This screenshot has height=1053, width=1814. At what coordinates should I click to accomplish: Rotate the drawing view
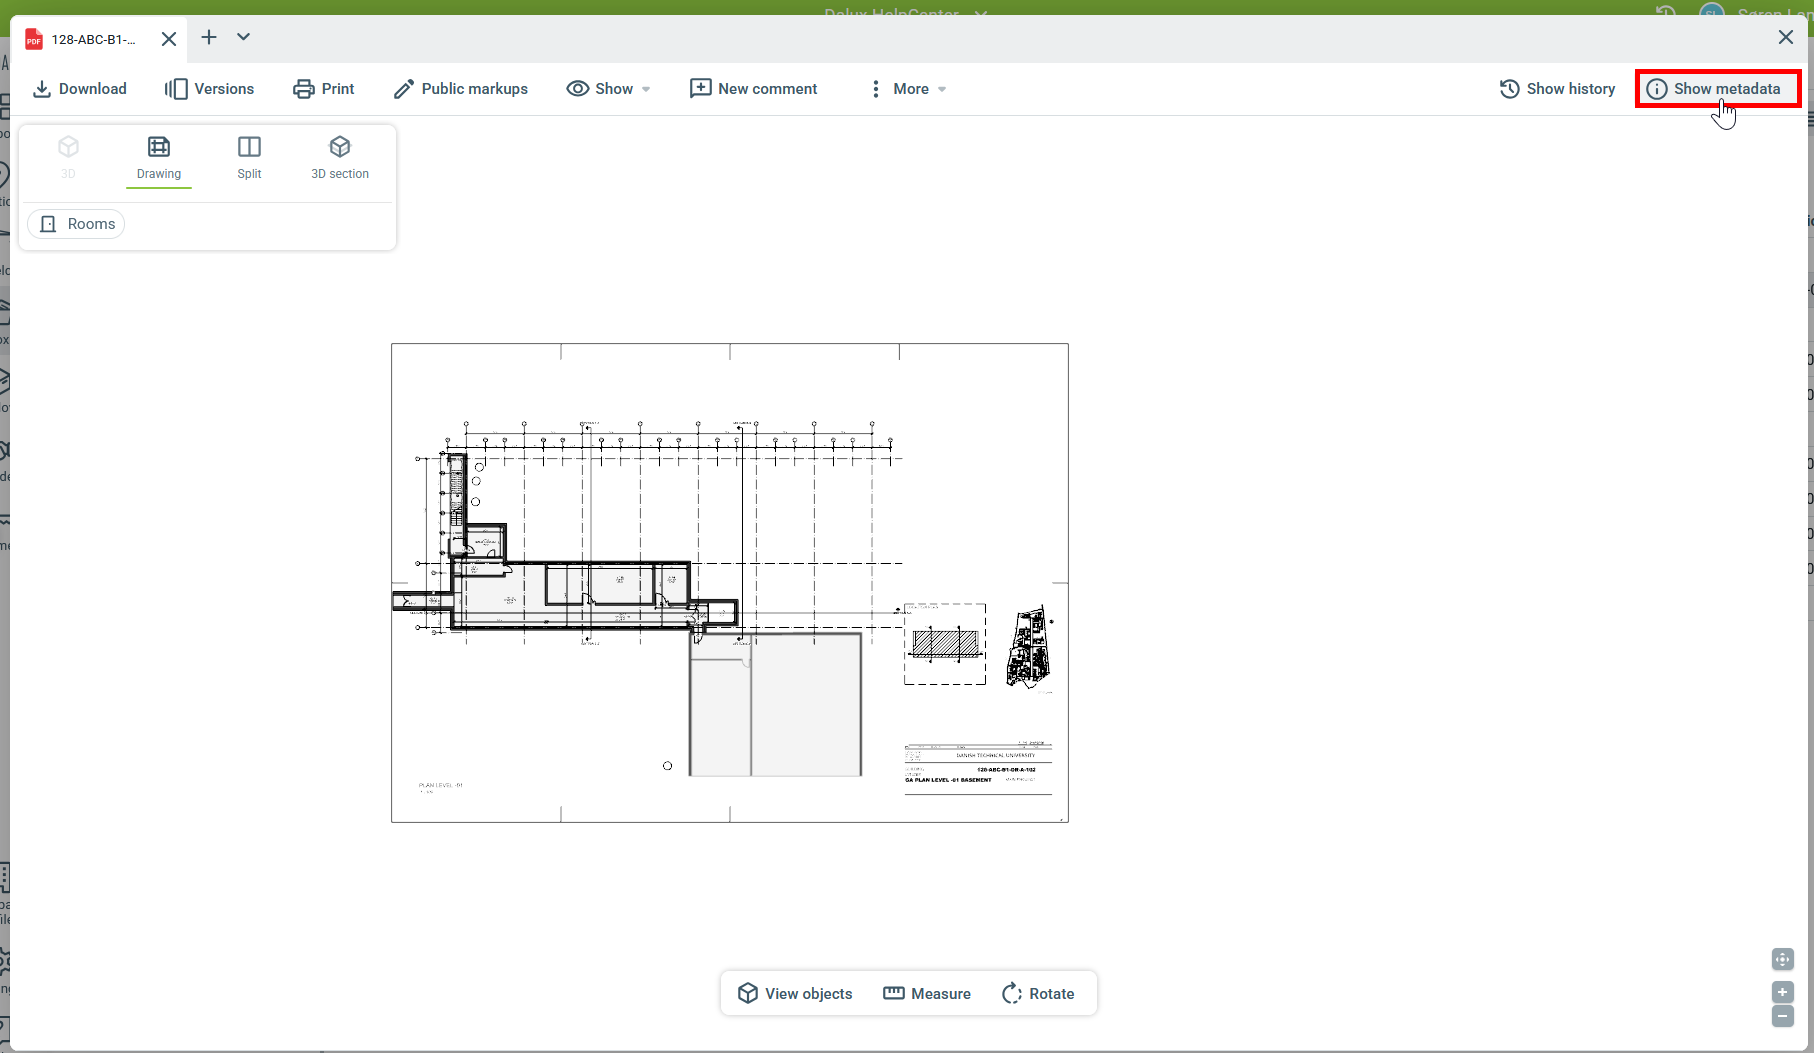1038,993
